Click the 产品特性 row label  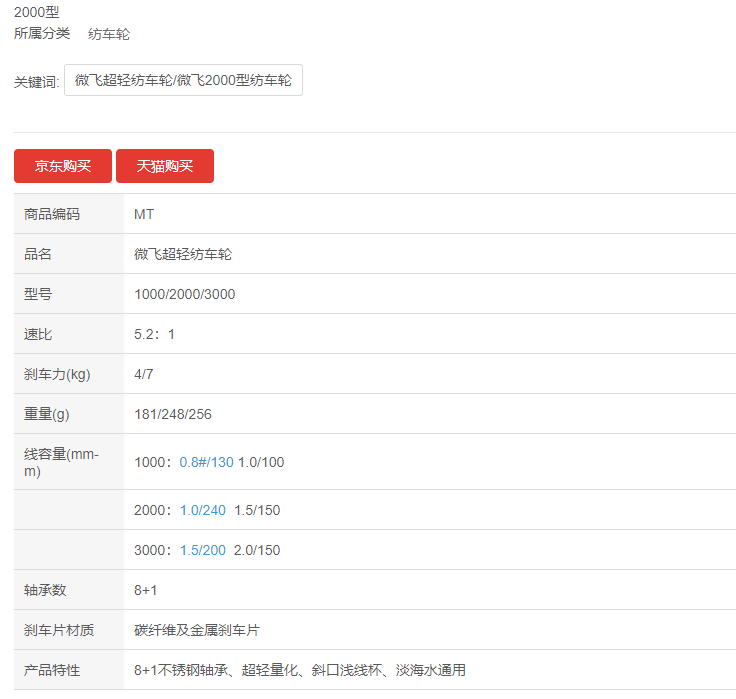52,670
